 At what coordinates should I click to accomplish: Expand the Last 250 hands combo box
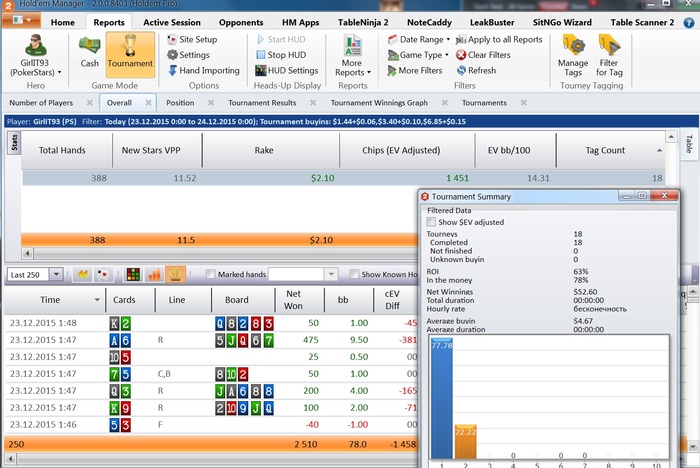pyautogui.click(x=56, y=275)
